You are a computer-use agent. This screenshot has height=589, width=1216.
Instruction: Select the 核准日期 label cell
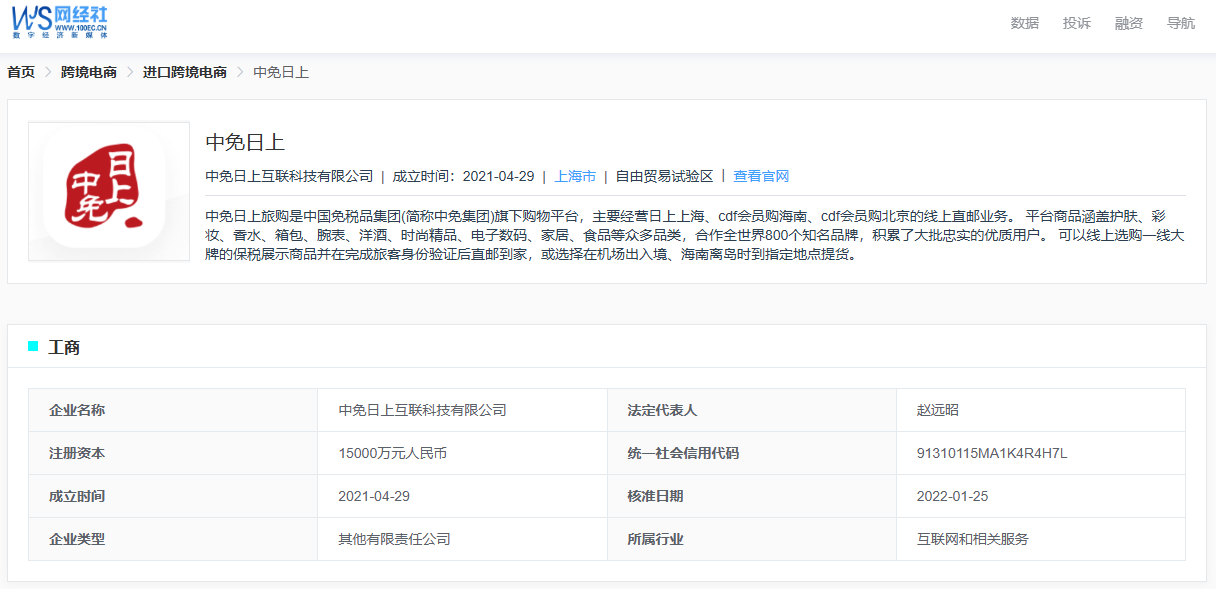(x=752, y=496)
